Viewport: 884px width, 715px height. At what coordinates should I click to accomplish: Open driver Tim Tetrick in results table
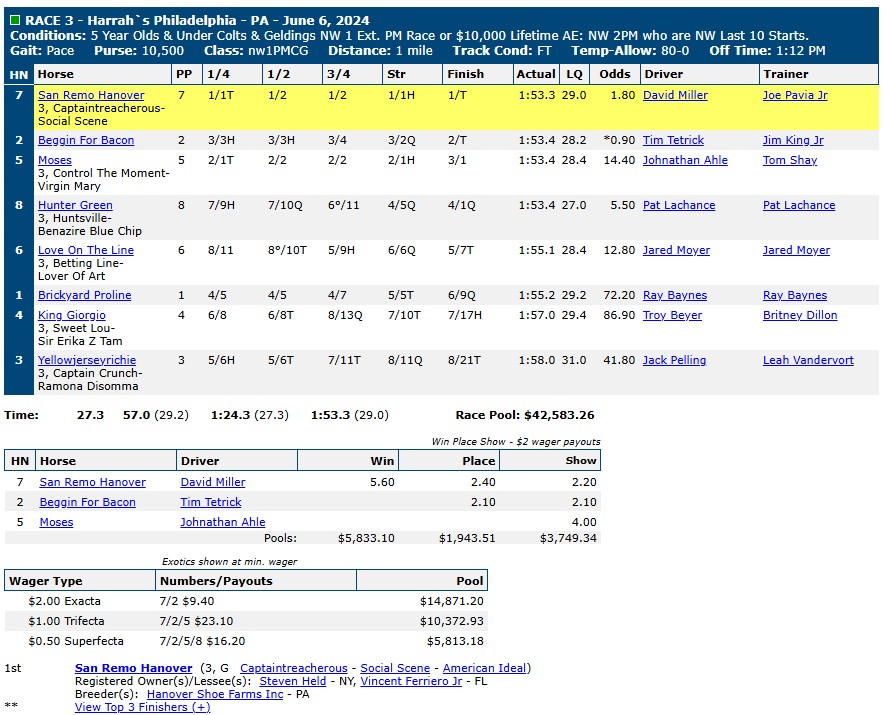click(673, 140)
